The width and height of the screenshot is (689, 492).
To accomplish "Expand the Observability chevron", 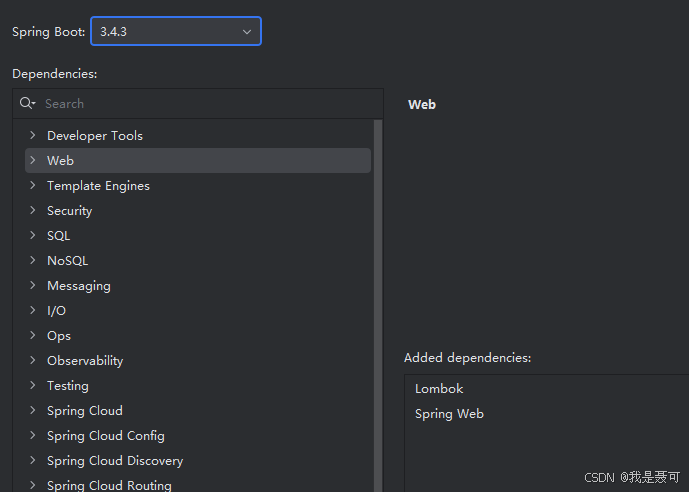I will 33,361.
